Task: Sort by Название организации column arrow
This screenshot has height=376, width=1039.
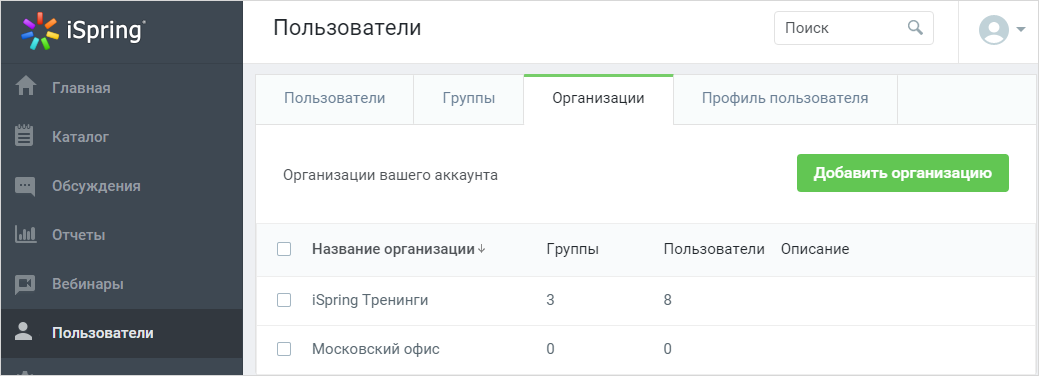Action: click(482, 249)
